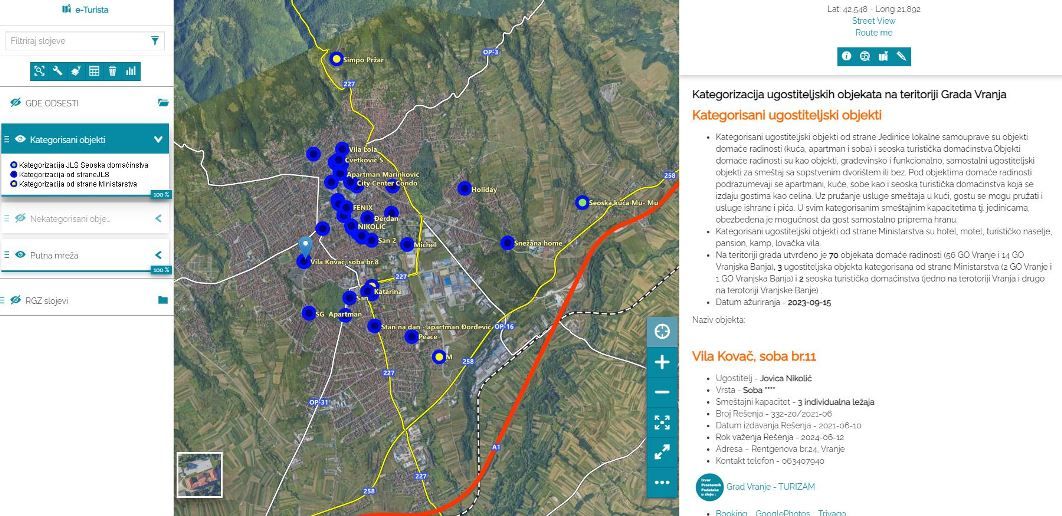Click the Filtriraj slojeve filter input
This screenshot has width=1062, height=516.
click(76, 41)
